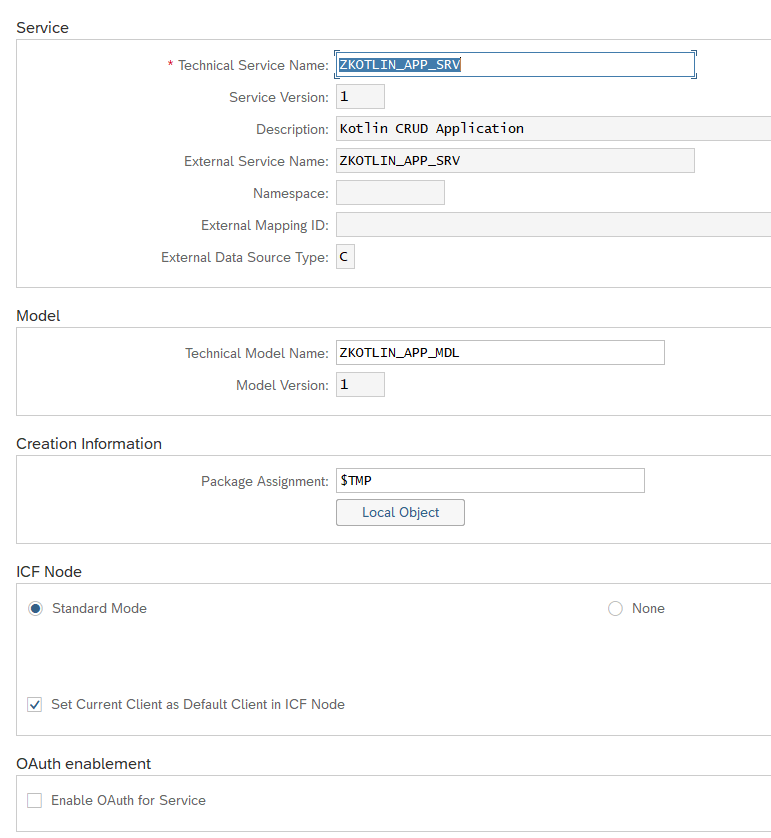
Task: Click the Technical Service Name input field
Action: coord(515,65)
